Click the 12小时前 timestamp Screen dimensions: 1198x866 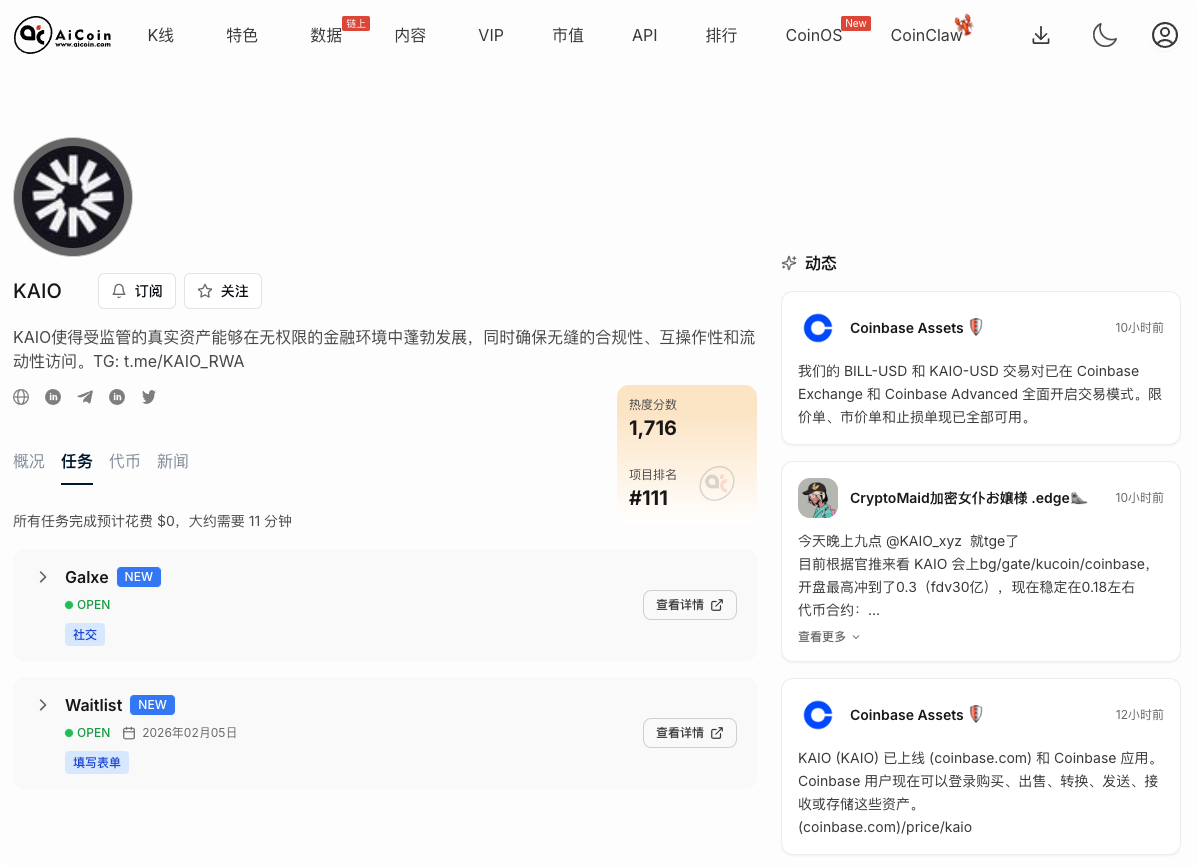click(x=1139, y=715)
